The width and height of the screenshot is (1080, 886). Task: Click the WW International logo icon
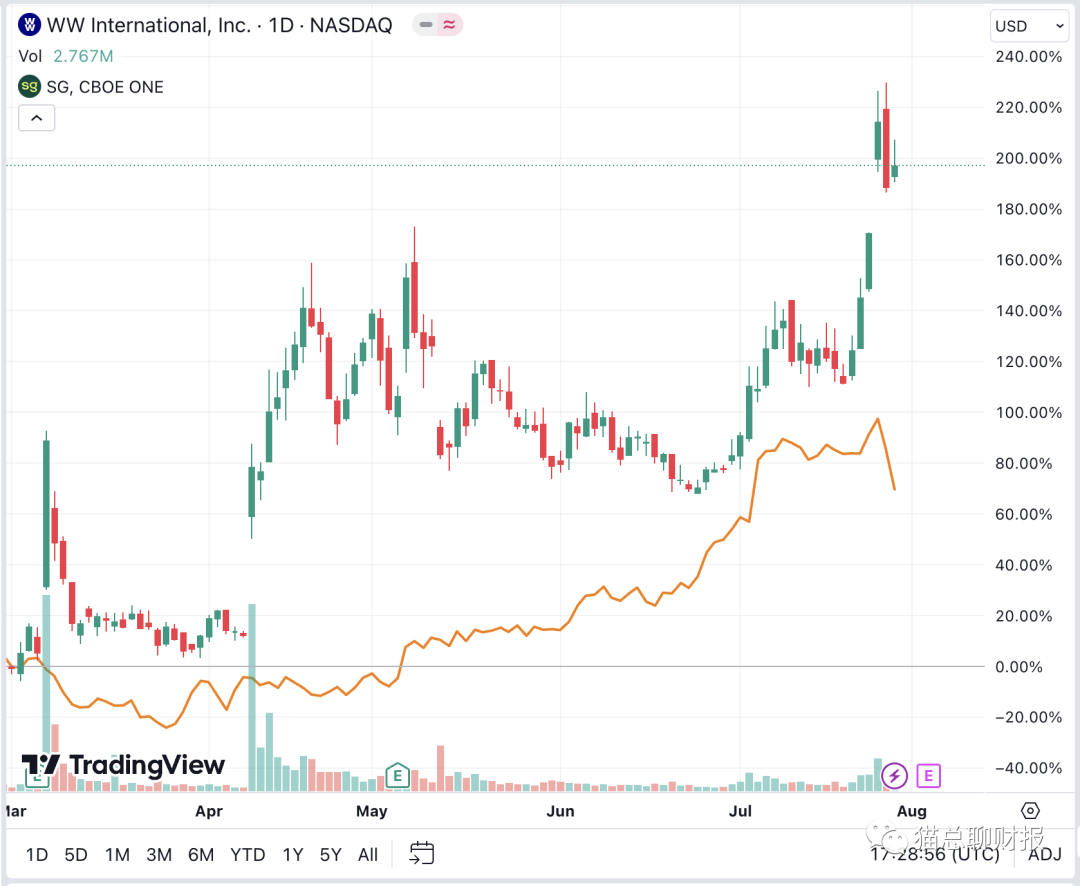pos(30,25)
